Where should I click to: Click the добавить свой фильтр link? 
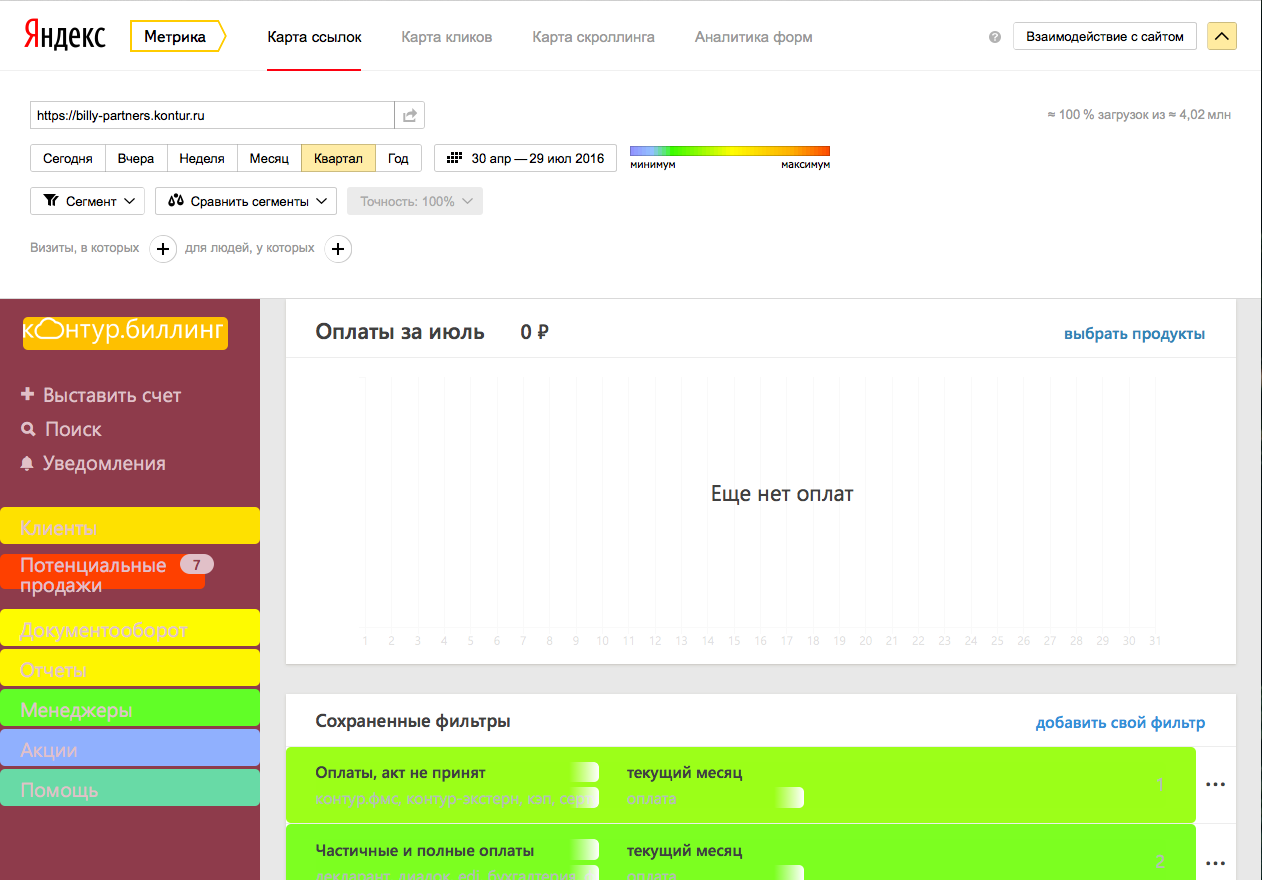click(x=1120, y=722)
